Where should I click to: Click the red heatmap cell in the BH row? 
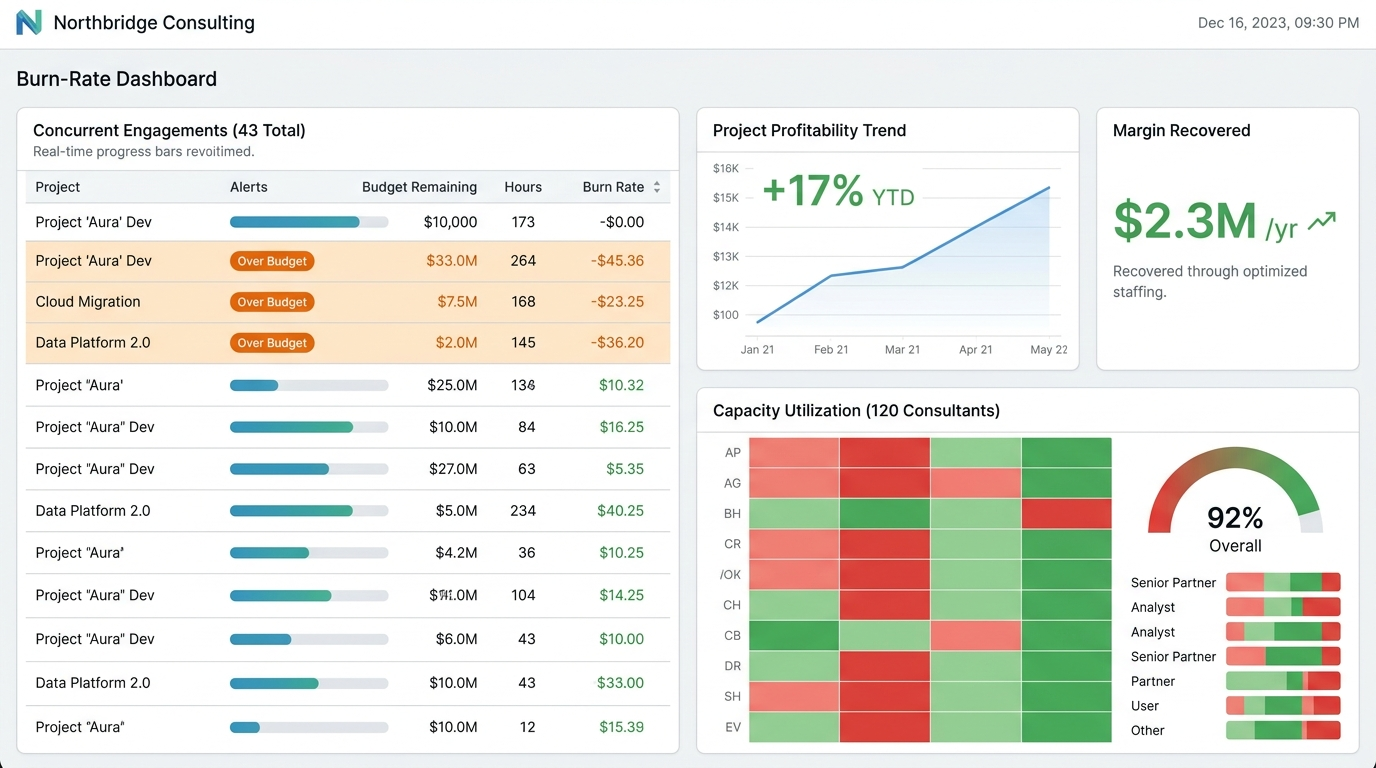1066,514
